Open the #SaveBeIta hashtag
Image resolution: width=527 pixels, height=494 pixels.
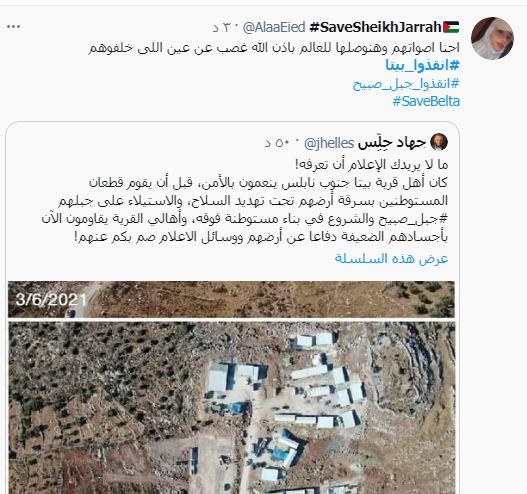pos(426,101)
